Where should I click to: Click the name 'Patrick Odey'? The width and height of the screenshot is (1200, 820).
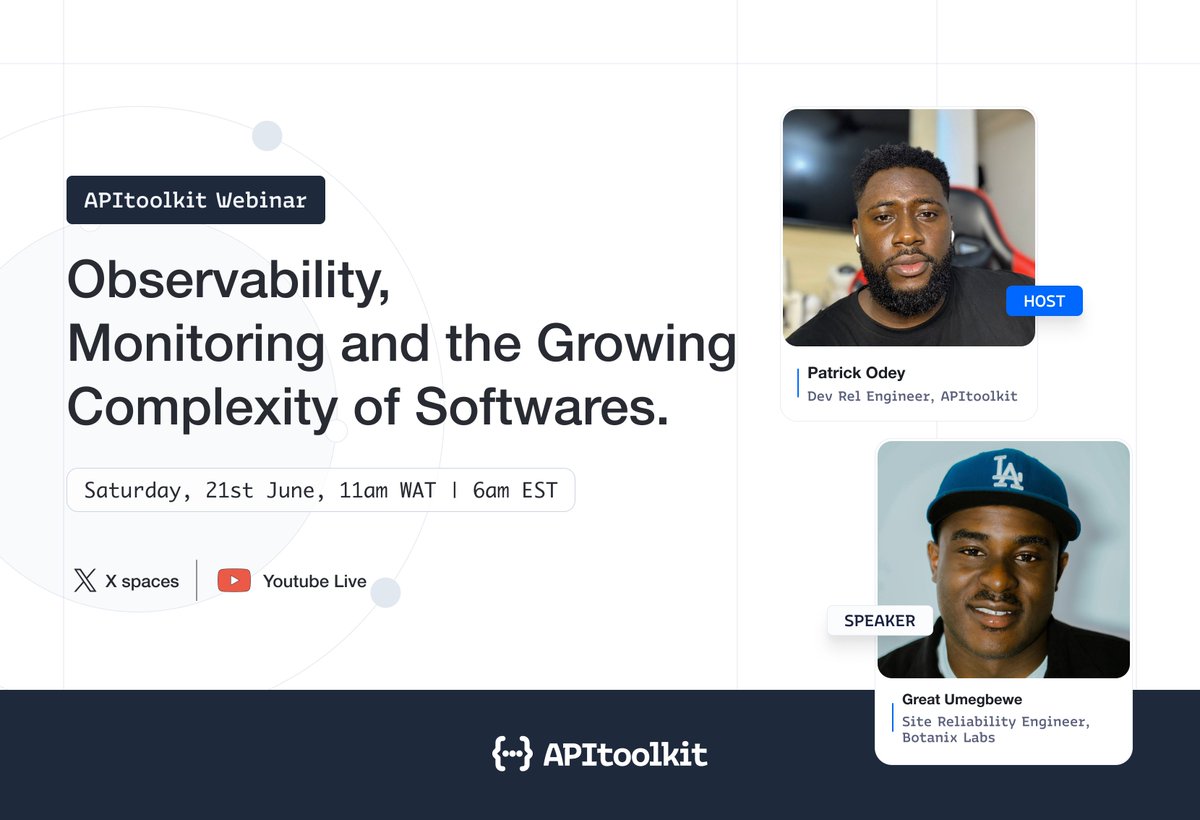tap(856, 373)
